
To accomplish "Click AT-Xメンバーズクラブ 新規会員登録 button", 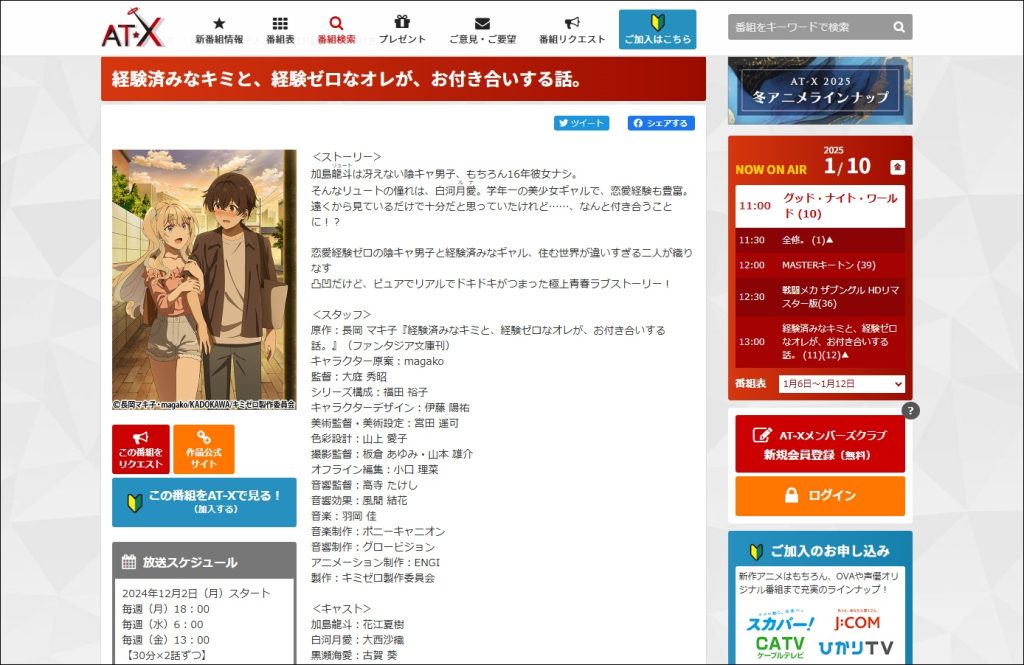I will [820, 444].
